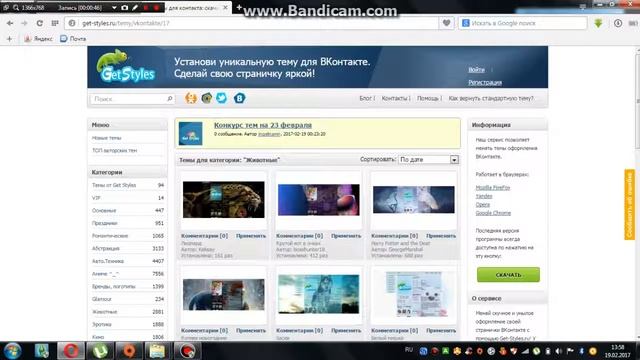The width and height of the screenshot is (640, 360).
Task: Open new tab with plus button
Action: tap(239, 7)
